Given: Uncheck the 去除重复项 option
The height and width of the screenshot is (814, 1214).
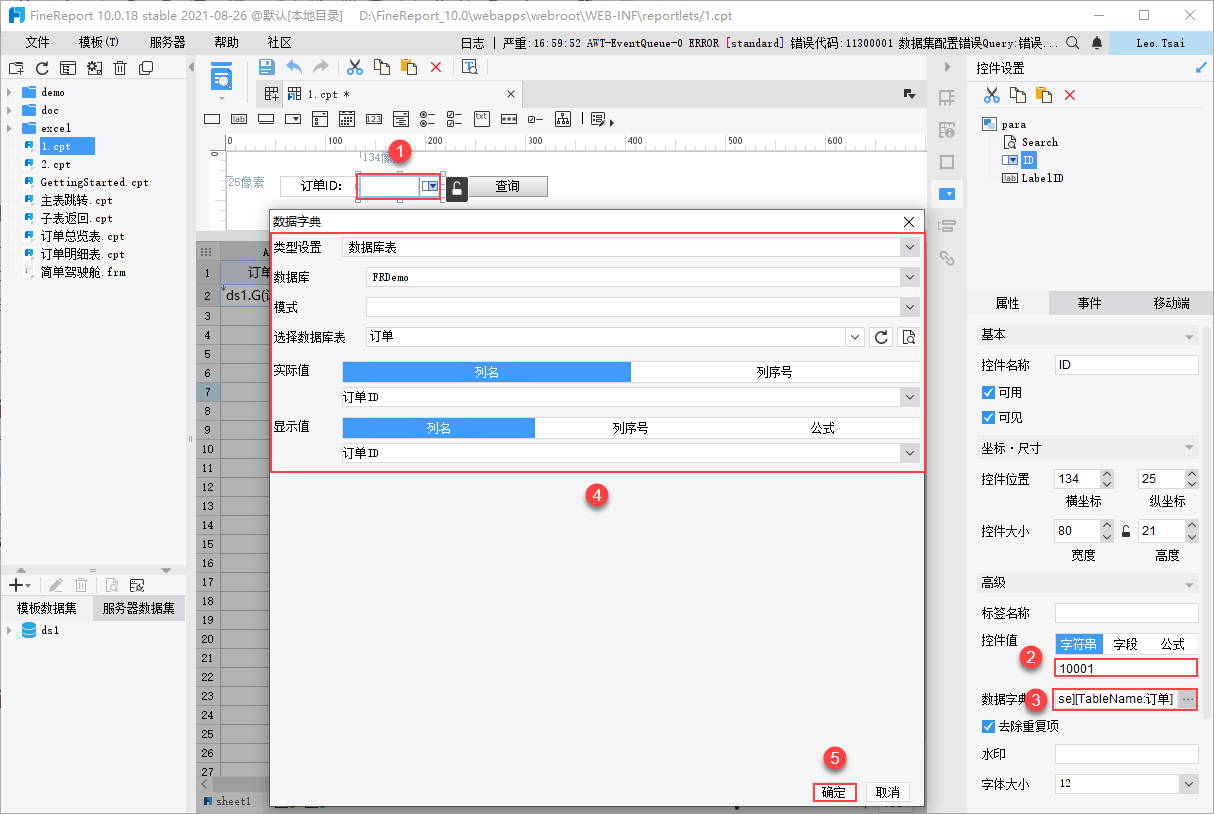Looking at the screenshot, I should pyautogui.click(x=988, y=726).
